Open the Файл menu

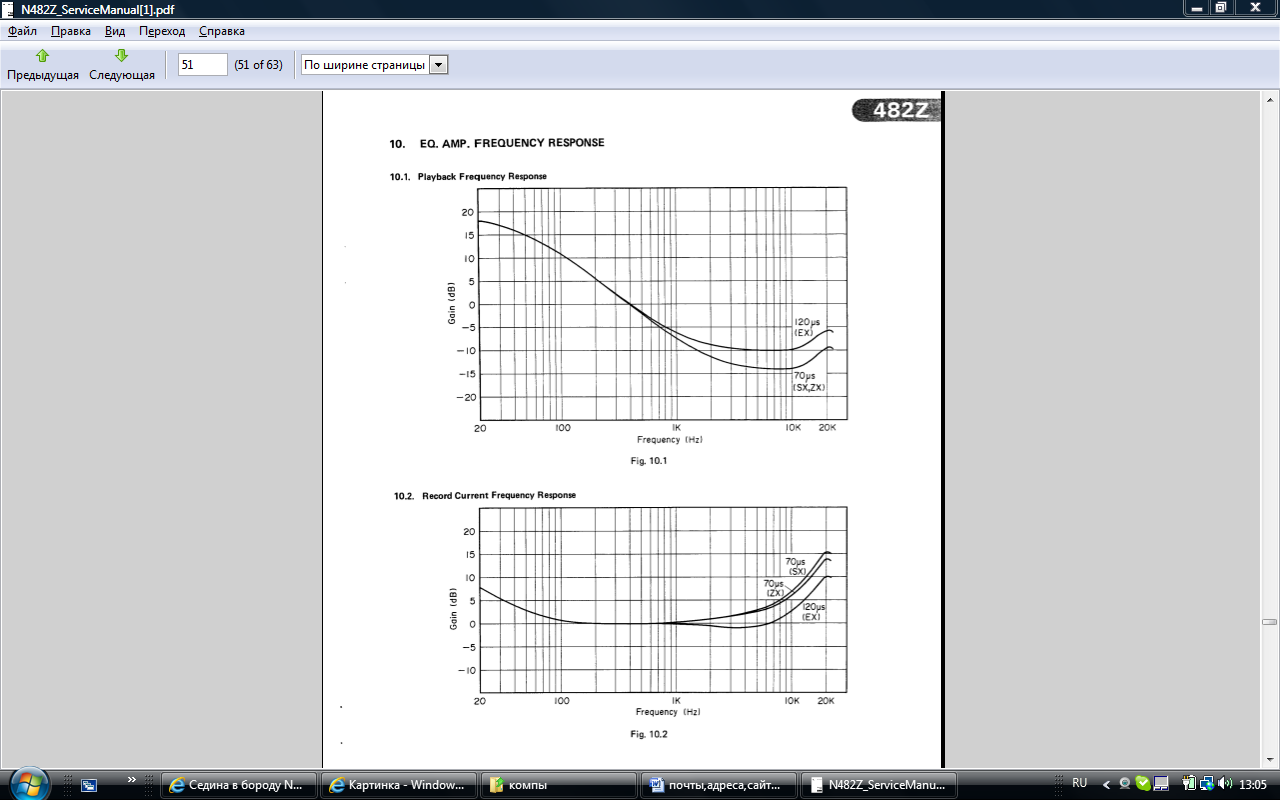point(22,31)
